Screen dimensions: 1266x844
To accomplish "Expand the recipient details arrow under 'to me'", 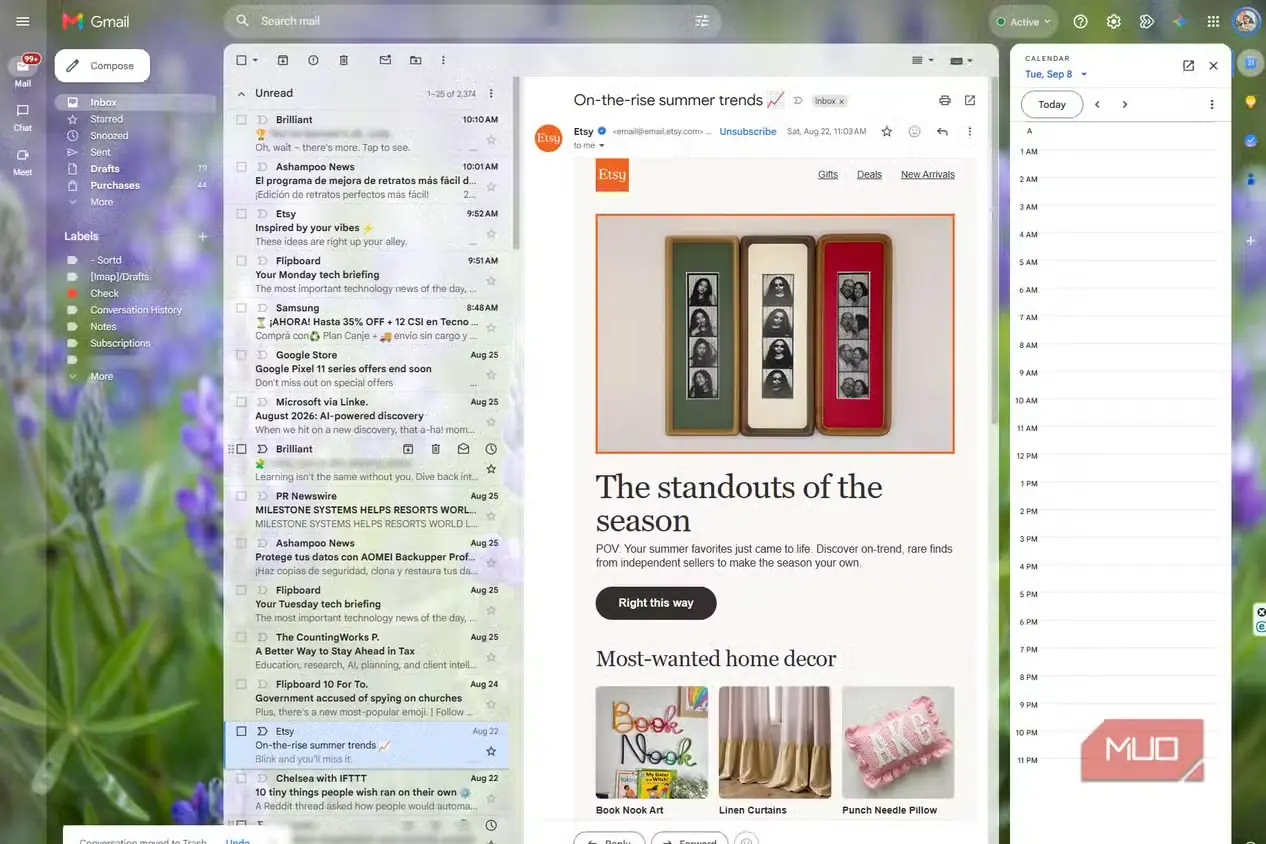I will point(601,146).
